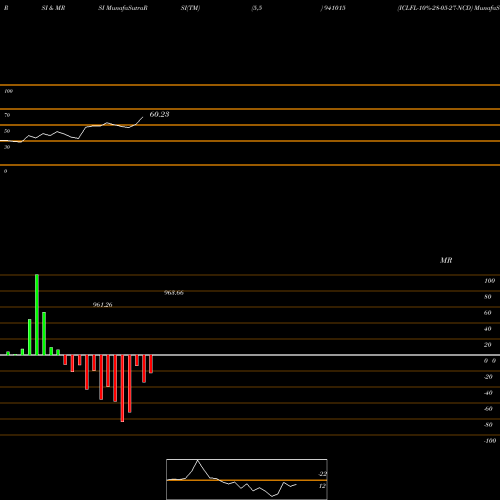
Task: Click the price label 961.26
Action: click(102, 305)
